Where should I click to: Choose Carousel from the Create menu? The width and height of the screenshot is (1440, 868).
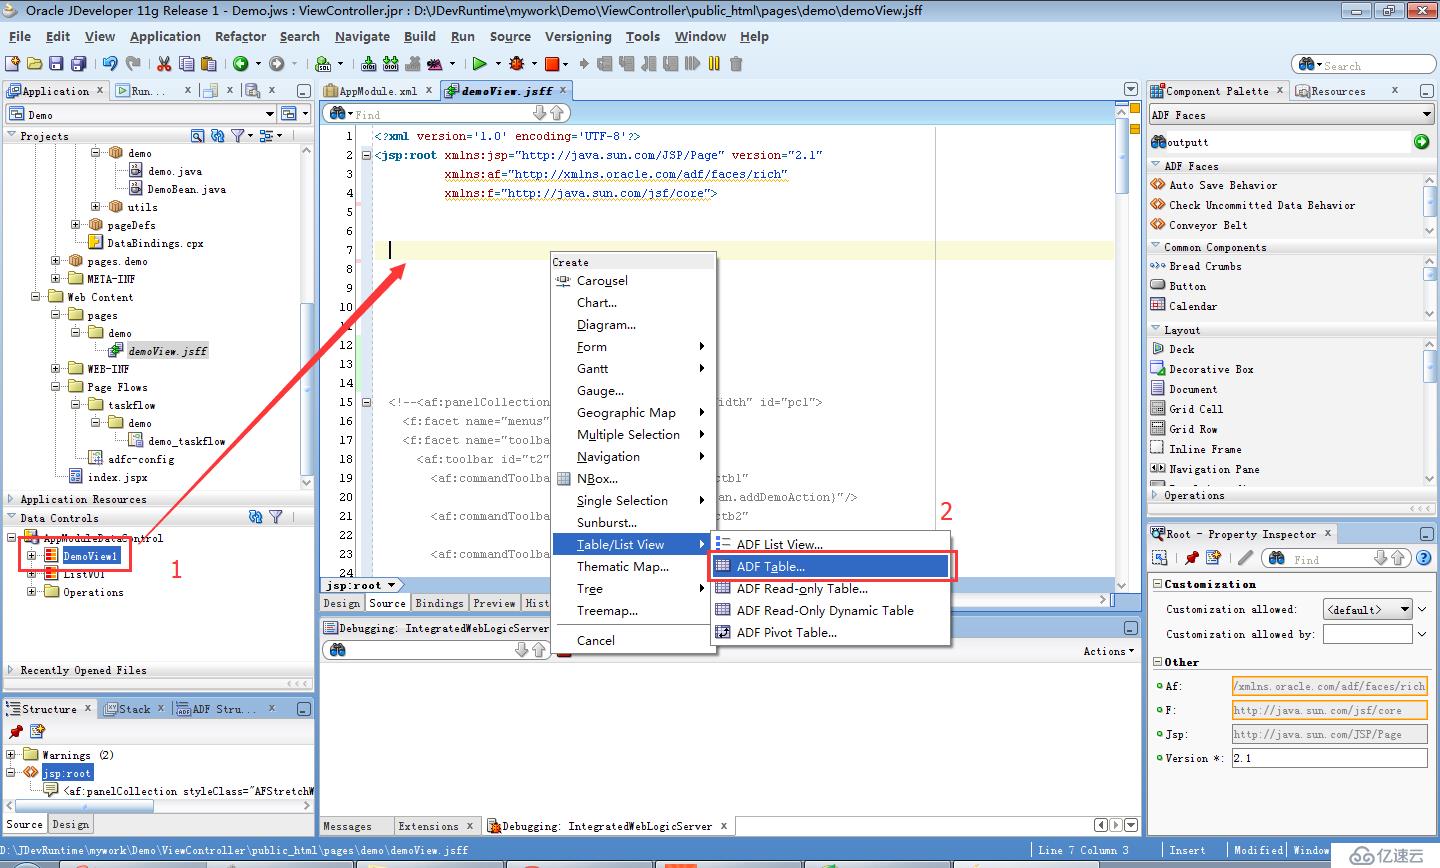click(x=602, y=280)
